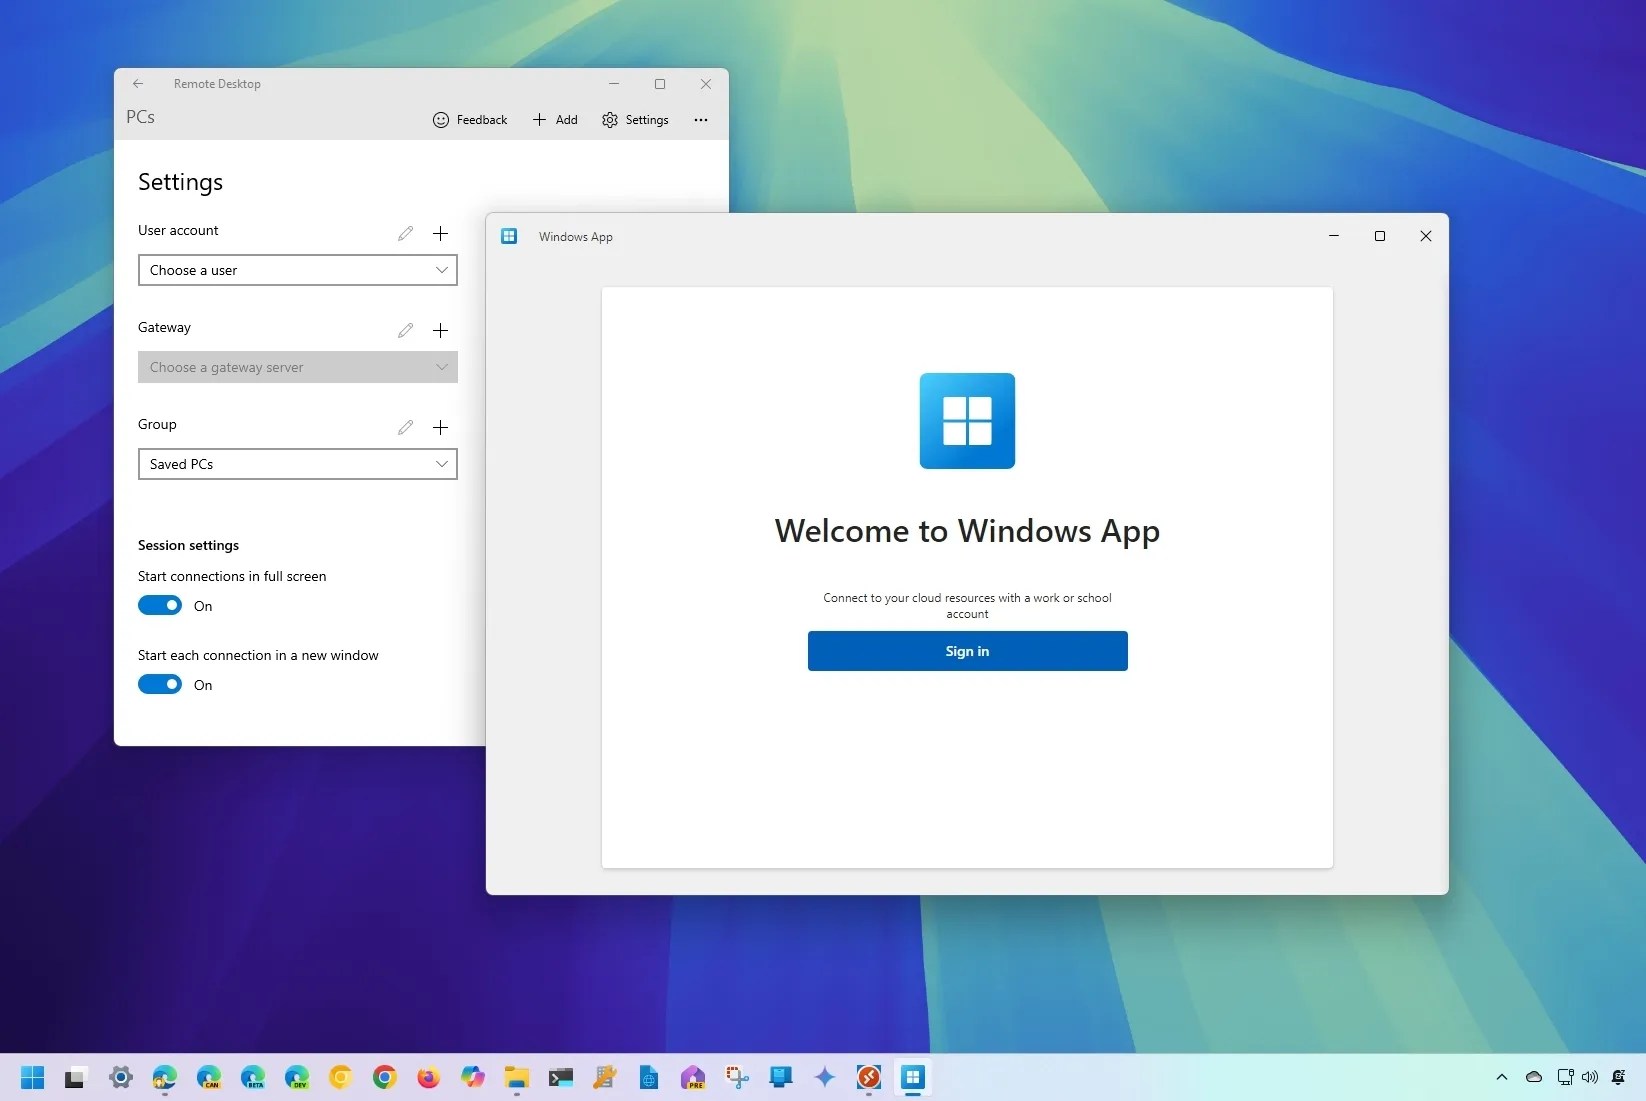The image size is (1646, 1101).
Task: Edit the Group with the pencil icon
Action: (405, 427)
